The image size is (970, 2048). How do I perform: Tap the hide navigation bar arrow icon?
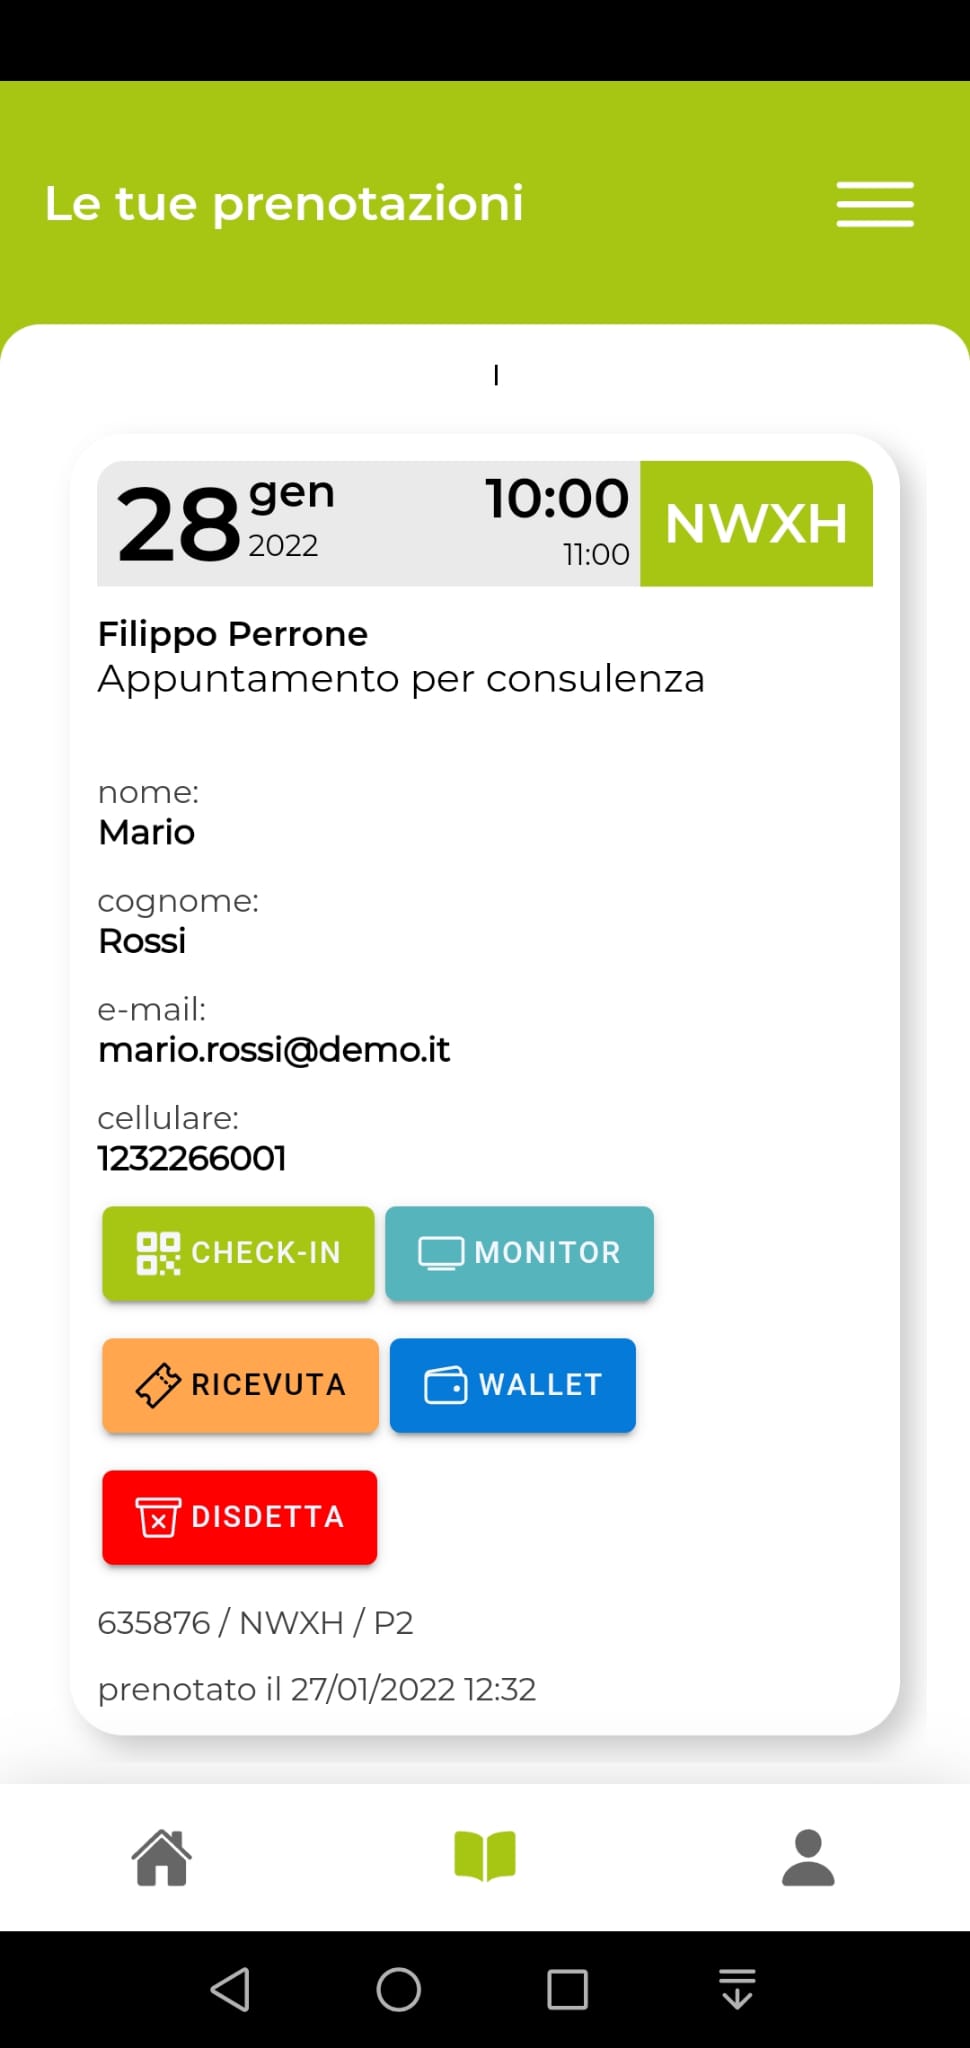point(737,1989)
